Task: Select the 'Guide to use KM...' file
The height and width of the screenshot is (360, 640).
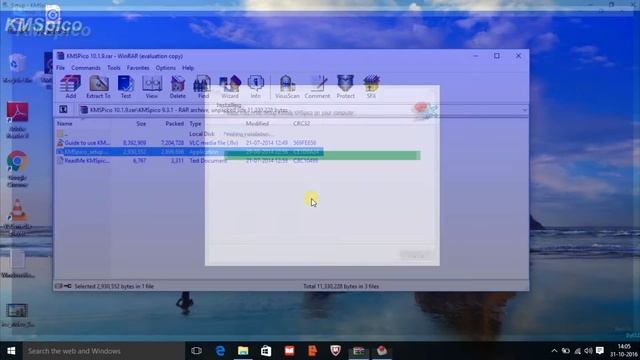Action: [x=189, y=143]
